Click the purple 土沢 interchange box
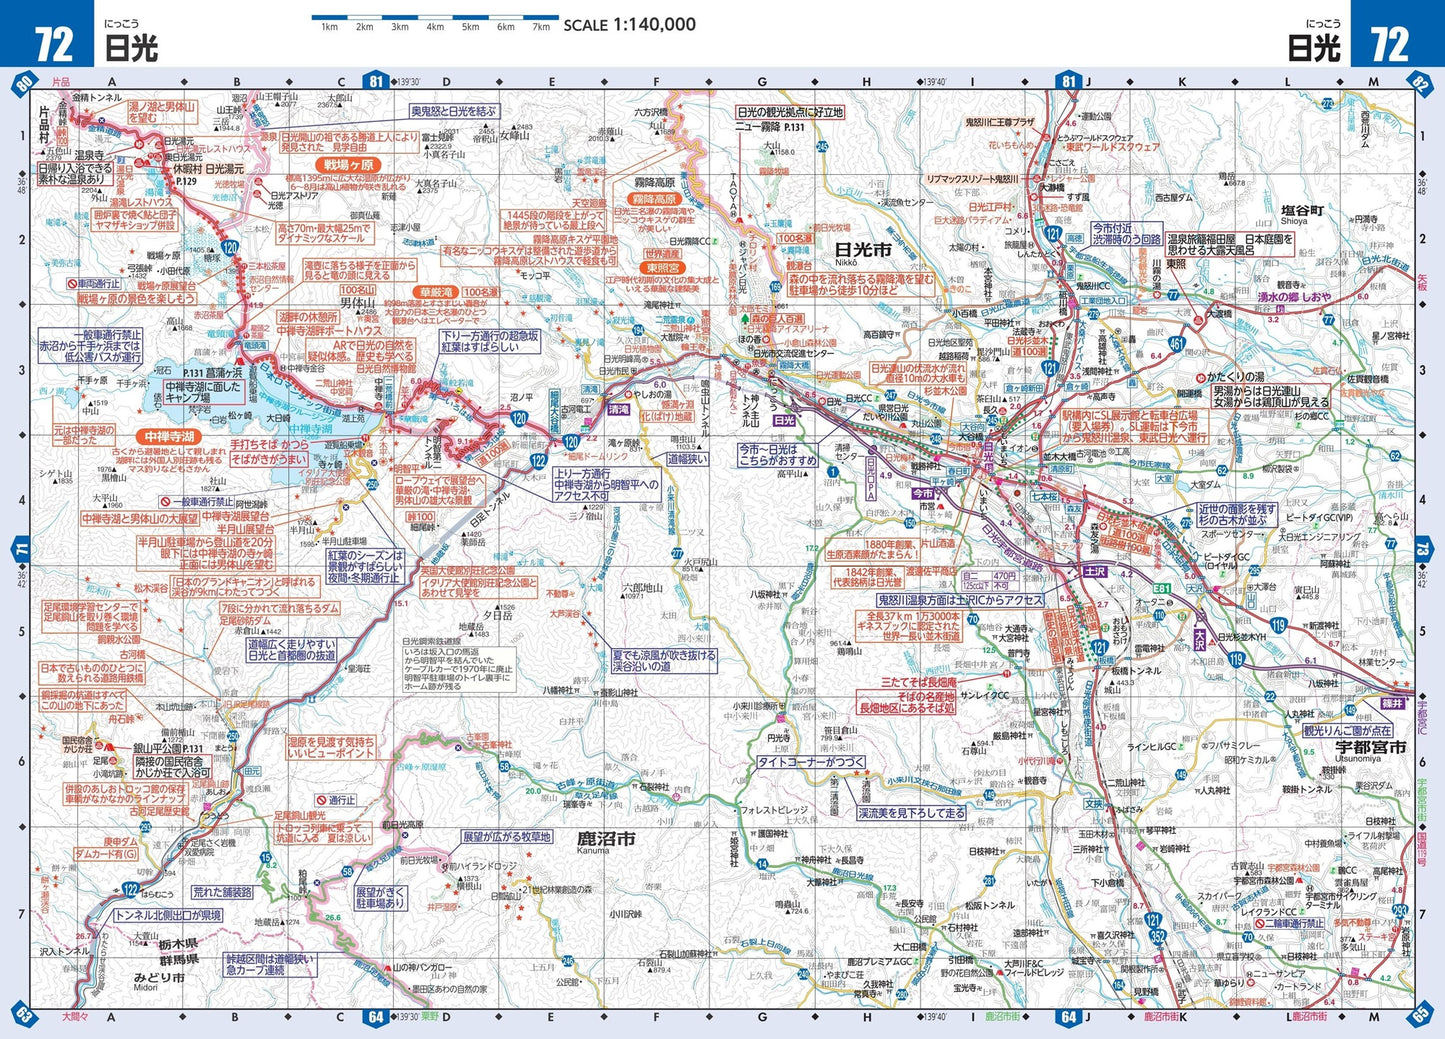 (x=1095, y=571)
